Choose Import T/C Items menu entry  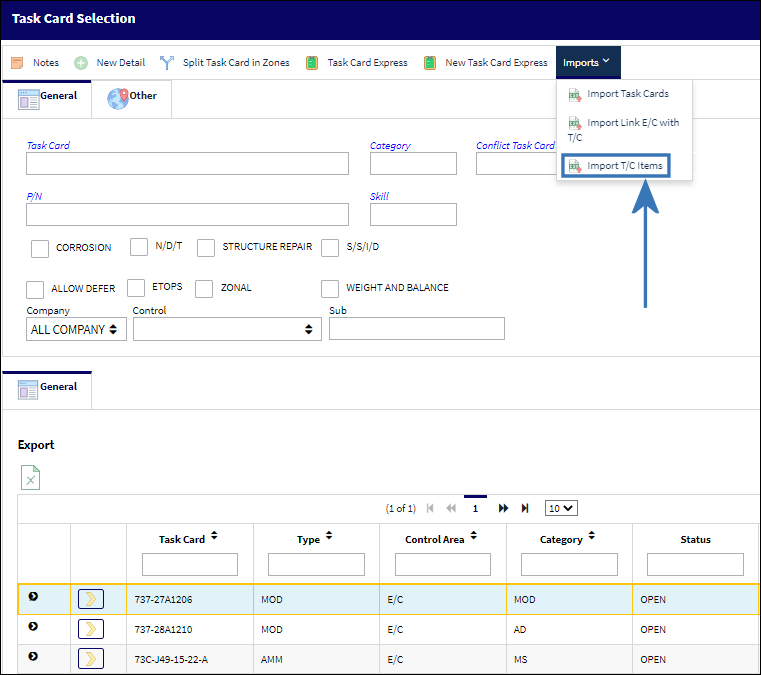tap(616, 166)
